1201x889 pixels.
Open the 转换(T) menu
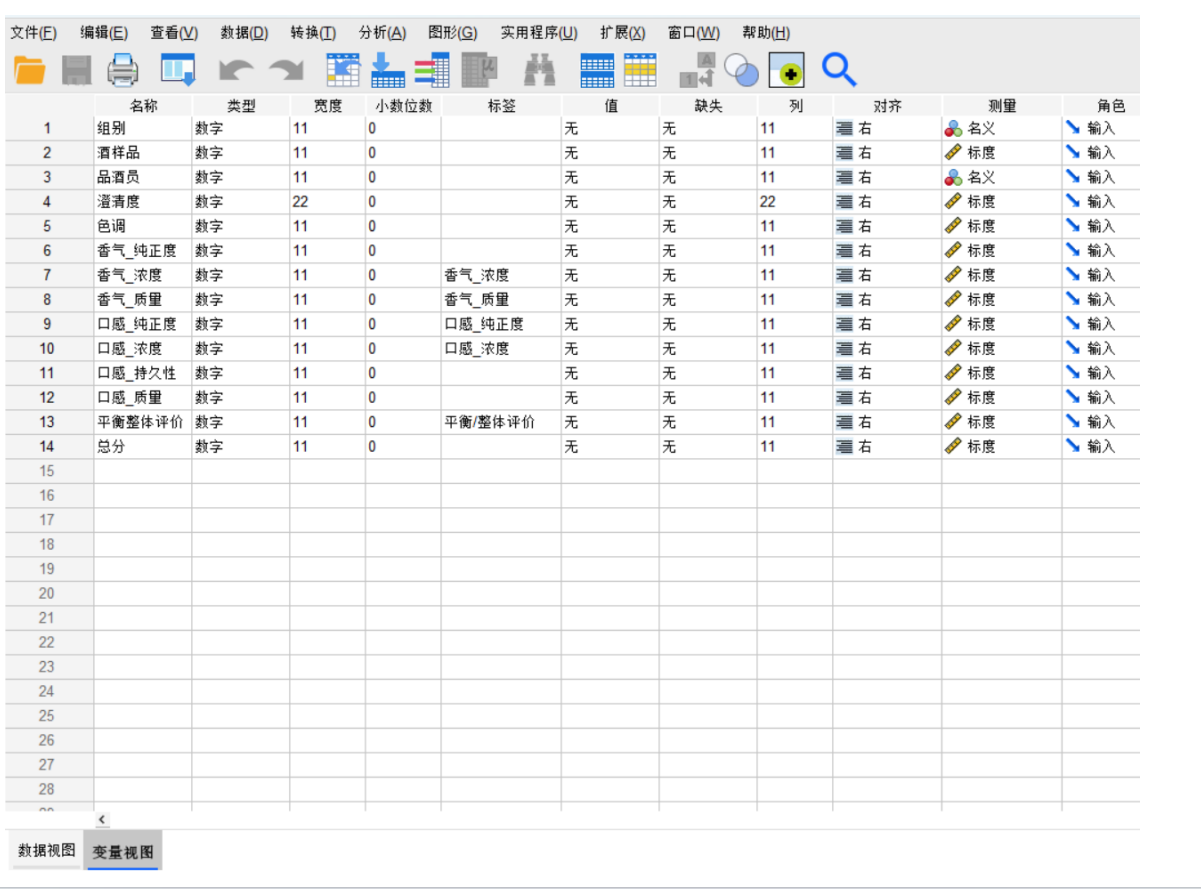click(314, 32)
